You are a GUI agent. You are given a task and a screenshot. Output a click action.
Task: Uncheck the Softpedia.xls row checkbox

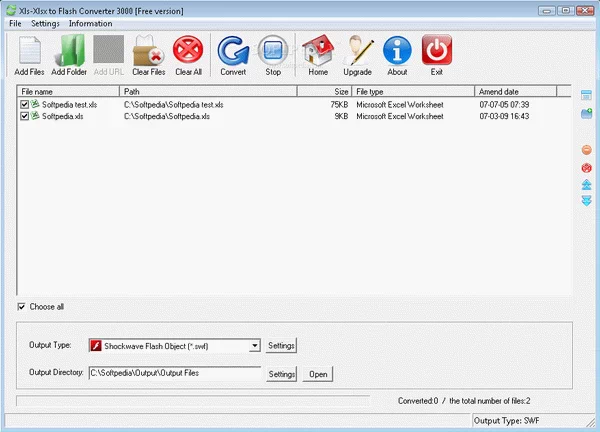pyautogui.click(x=24, y=116)
